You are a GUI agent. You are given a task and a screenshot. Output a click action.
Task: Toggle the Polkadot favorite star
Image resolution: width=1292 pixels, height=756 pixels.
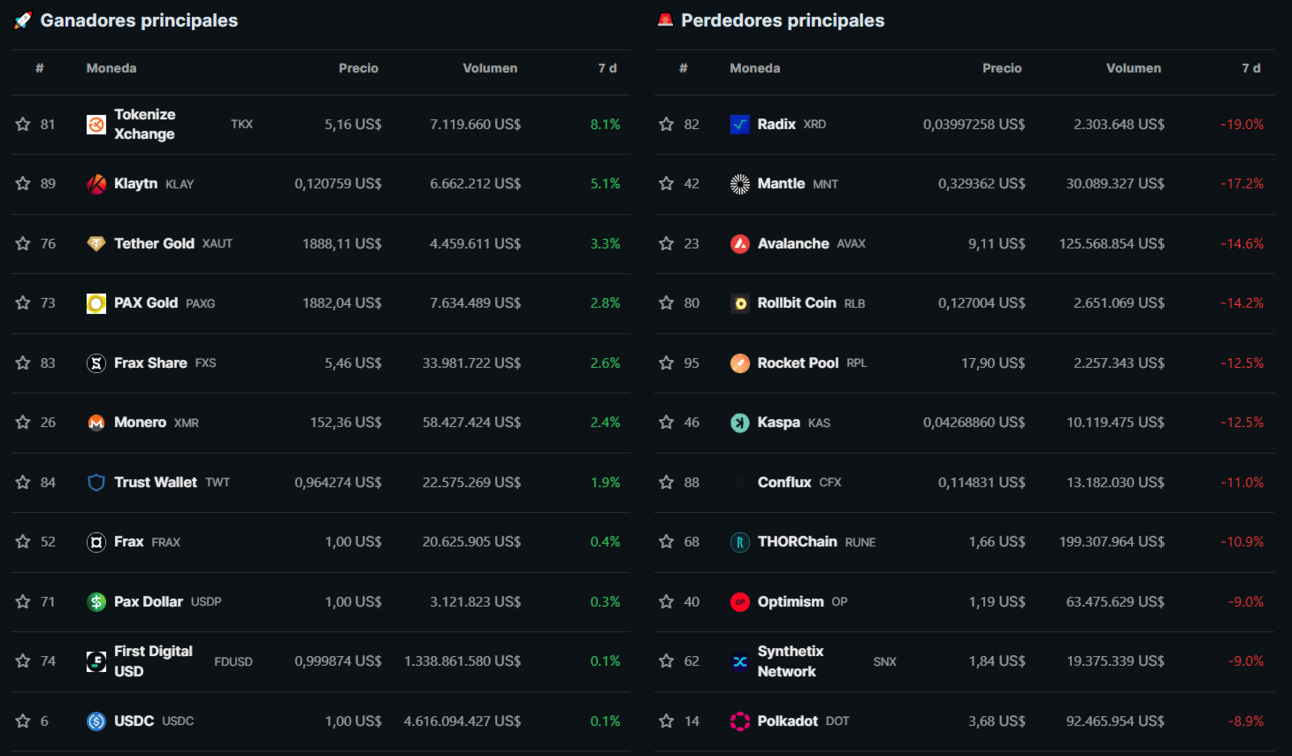pyautogui.click(x=667, y=721)
